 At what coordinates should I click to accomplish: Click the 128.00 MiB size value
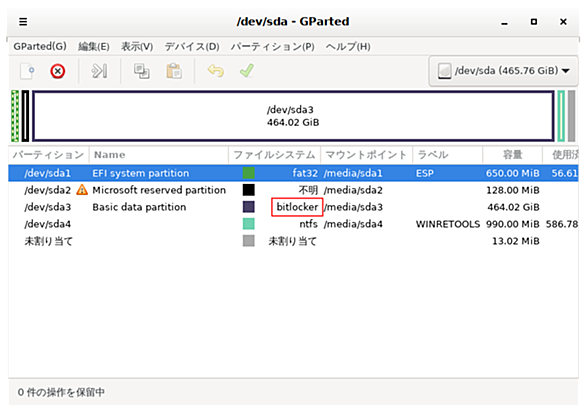[x=513, y=190]
